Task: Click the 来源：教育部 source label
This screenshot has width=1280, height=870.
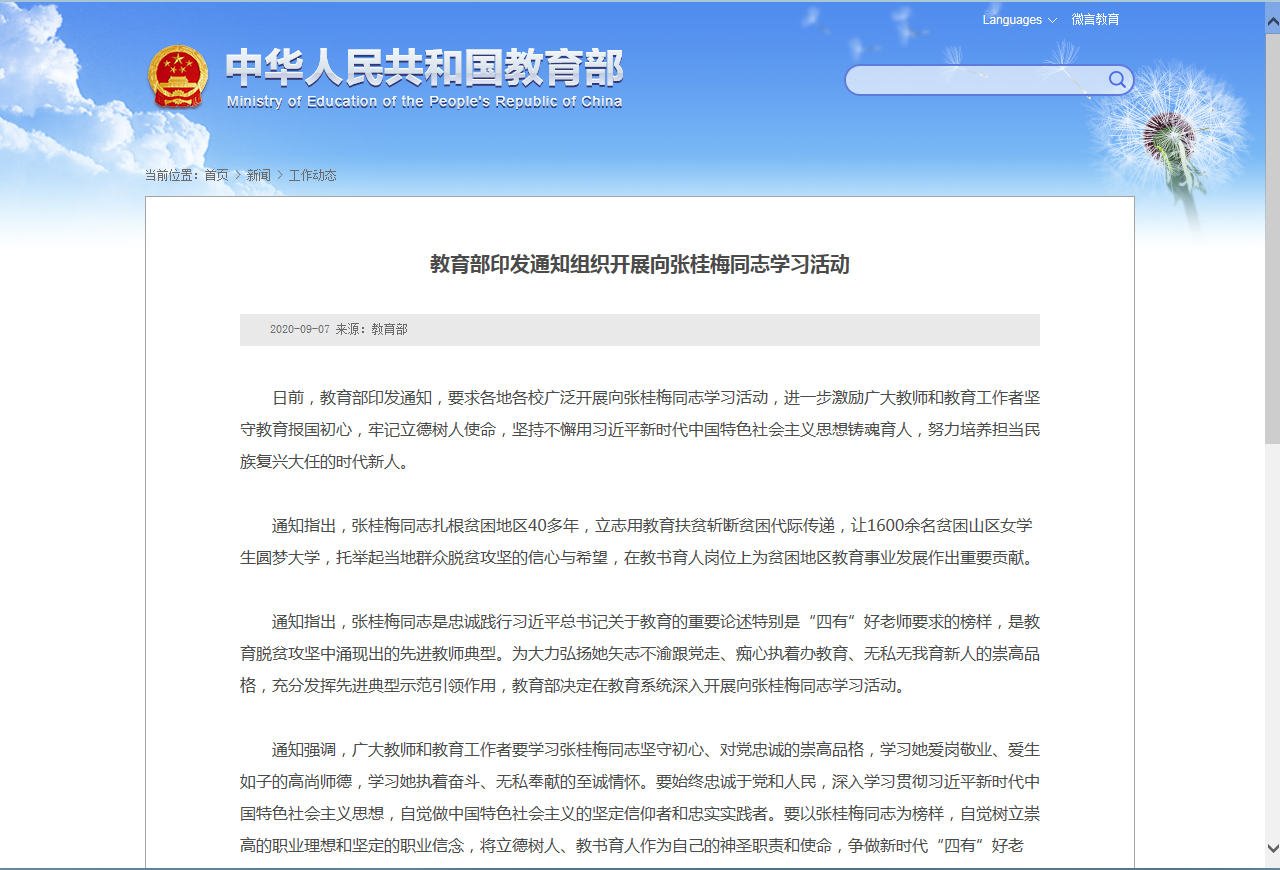Action: pos(371,329)
